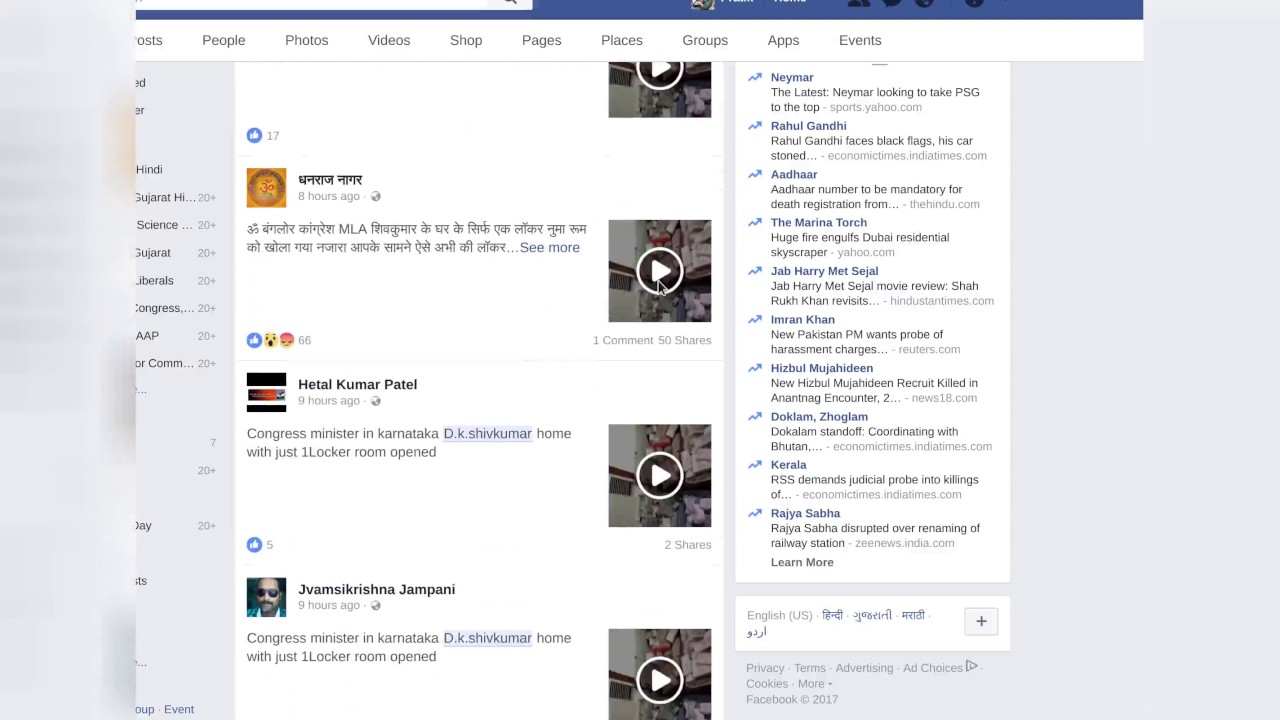This screenshot has width=1280, height=720.
Task: Open the Privacy footer link
Action: (x=765, y=668)
